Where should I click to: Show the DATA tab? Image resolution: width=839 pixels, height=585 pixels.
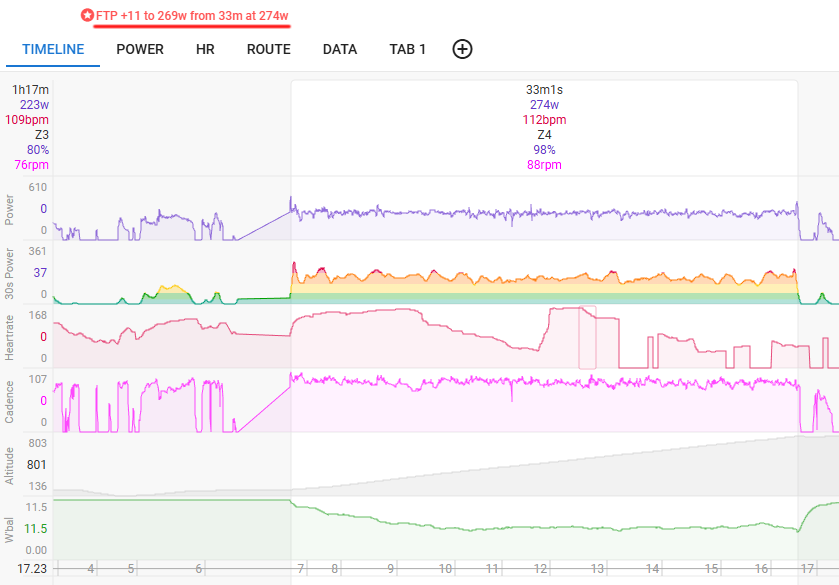340,49
